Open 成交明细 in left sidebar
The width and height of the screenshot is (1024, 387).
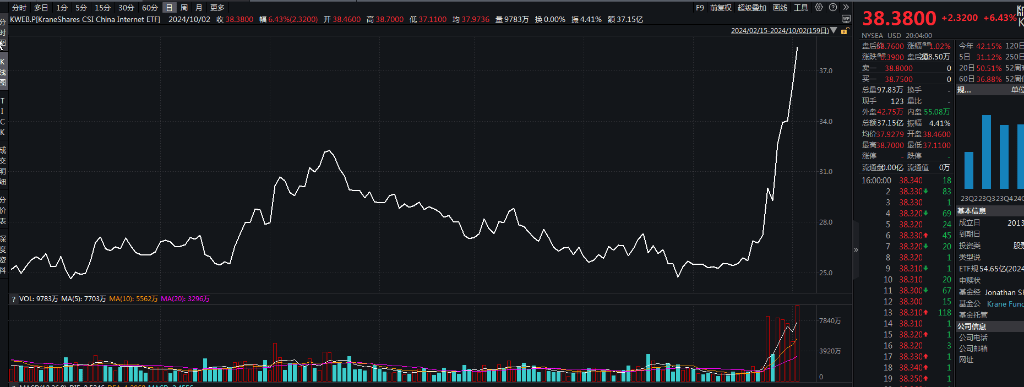[x=3, y=166]
